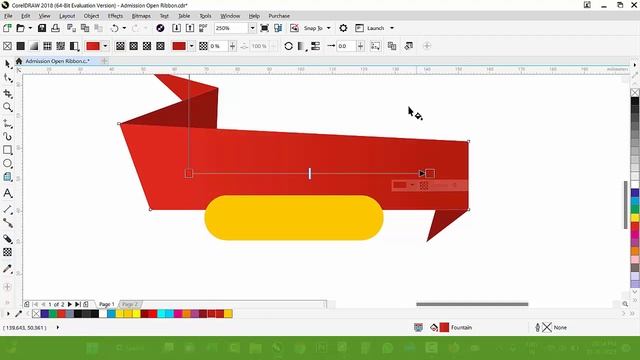
Task: Switch to the Page 2 tab
Action: pyautogui.click(x=130, y=304)
